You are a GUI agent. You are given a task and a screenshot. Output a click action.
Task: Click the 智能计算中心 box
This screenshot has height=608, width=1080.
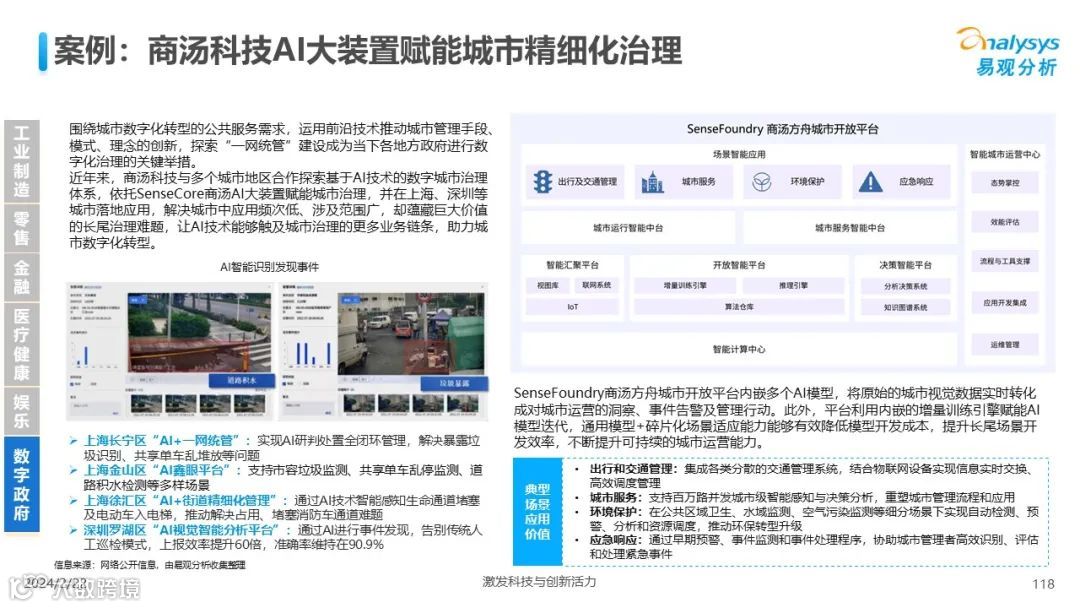click(x=739, y=349)
